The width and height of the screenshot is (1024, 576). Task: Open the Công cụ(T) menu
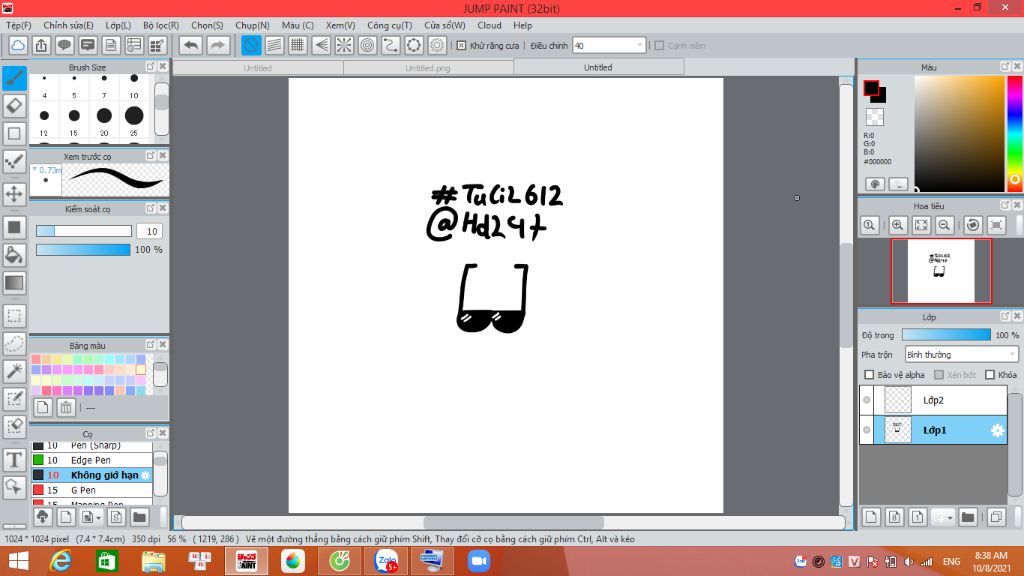tap(389, 25)
